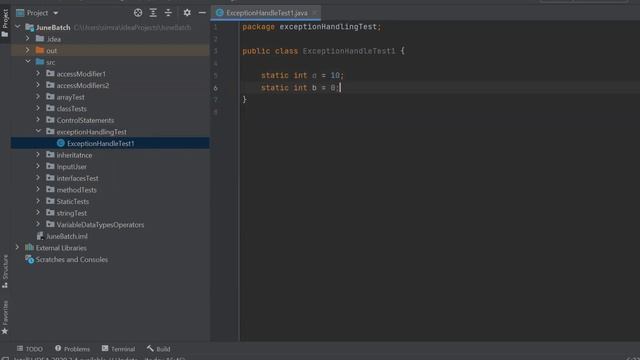Image resolution: width=640 pixels, height=360 pixels.
Task: Click the JuneBatch module icon
Action: click(x=29, y=27)
